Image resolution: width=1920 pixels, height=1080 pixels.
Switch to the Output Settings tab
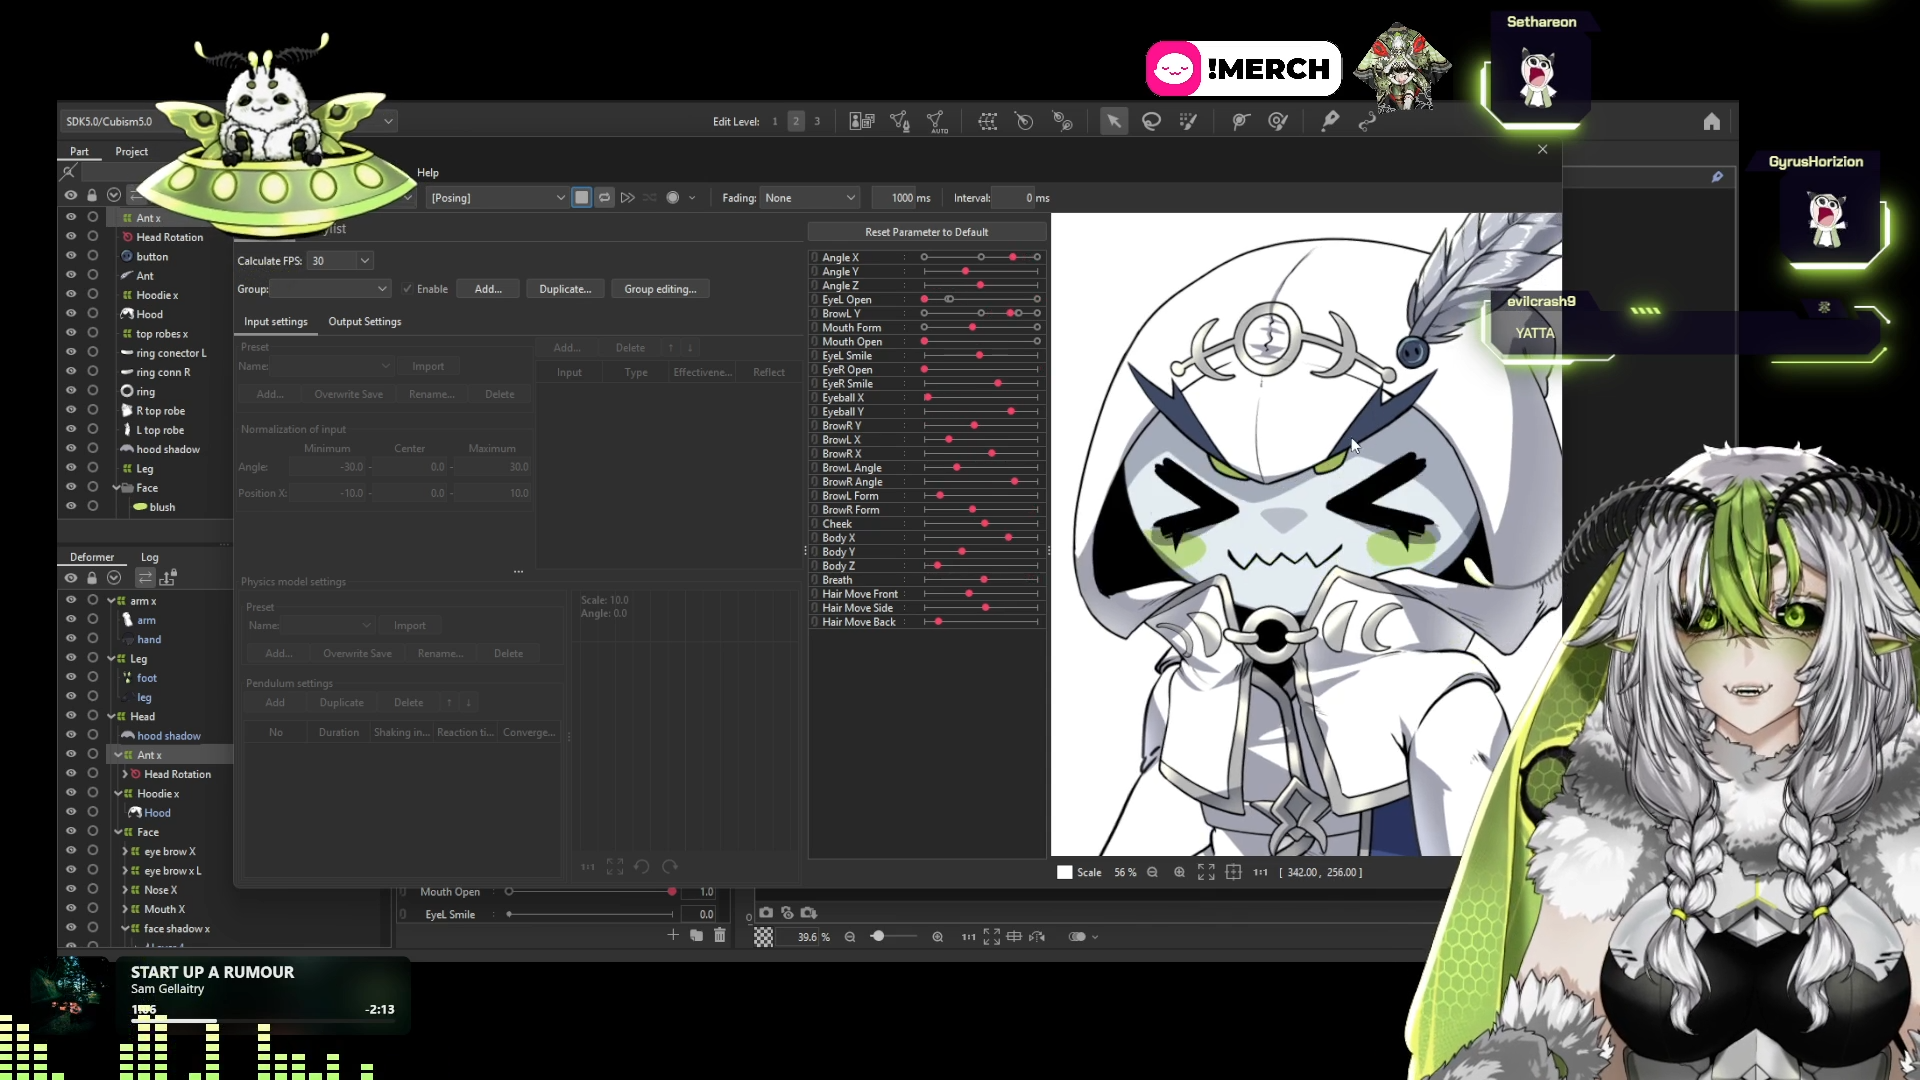pyautogui.click(x=364, y=321)
